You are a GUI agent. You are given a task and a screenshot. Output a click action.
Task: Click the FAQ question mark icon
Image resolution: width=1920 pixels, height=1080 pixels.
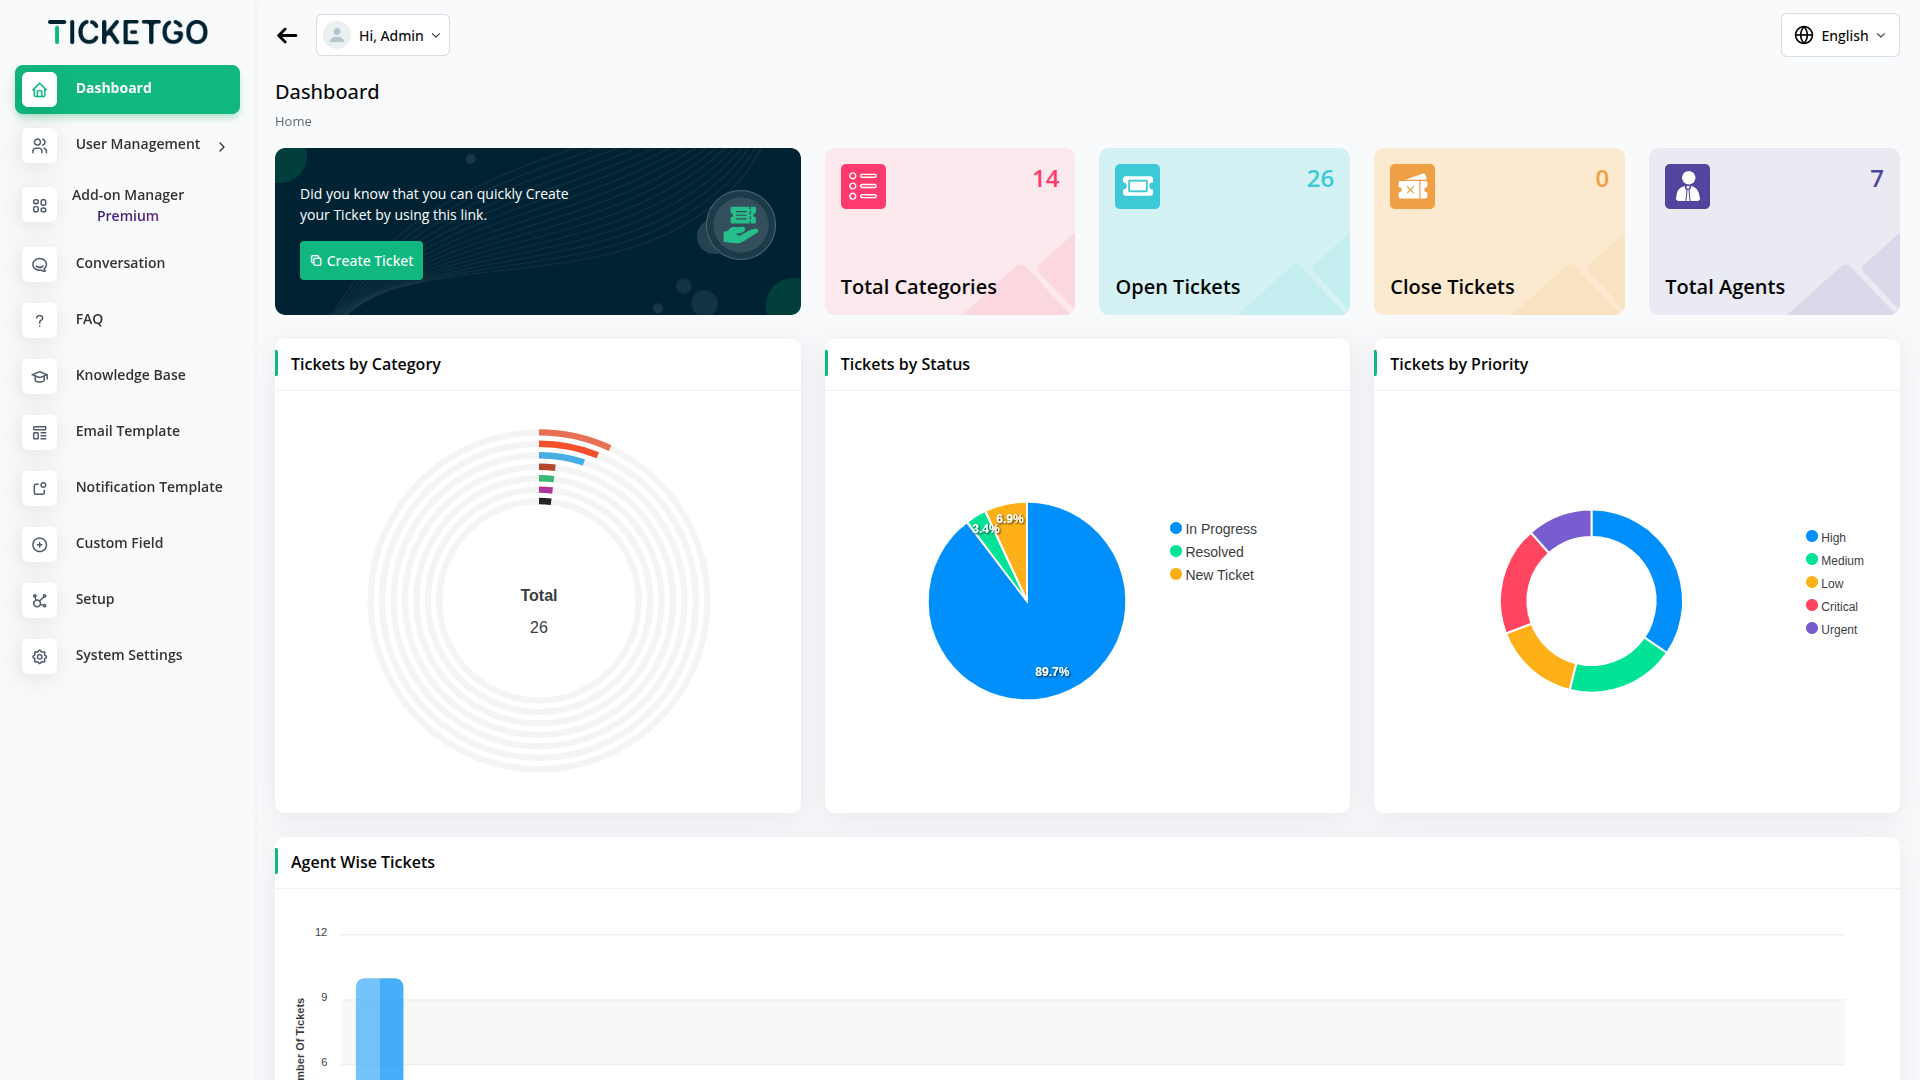point(40,320)
